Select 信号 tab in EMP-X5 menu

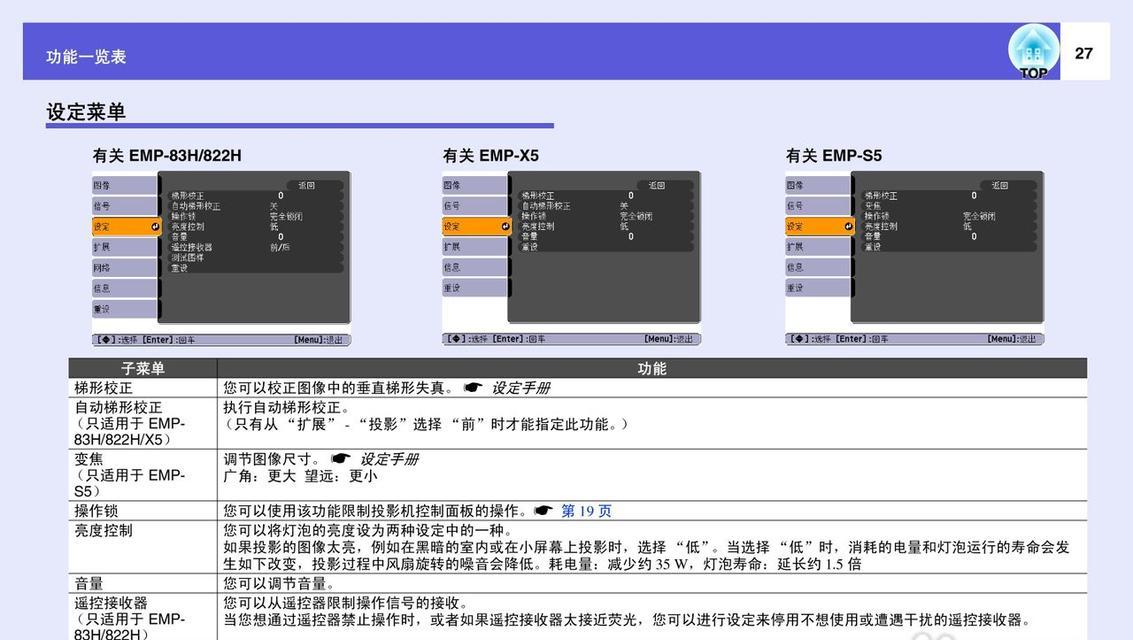click(x=475, y=206)
